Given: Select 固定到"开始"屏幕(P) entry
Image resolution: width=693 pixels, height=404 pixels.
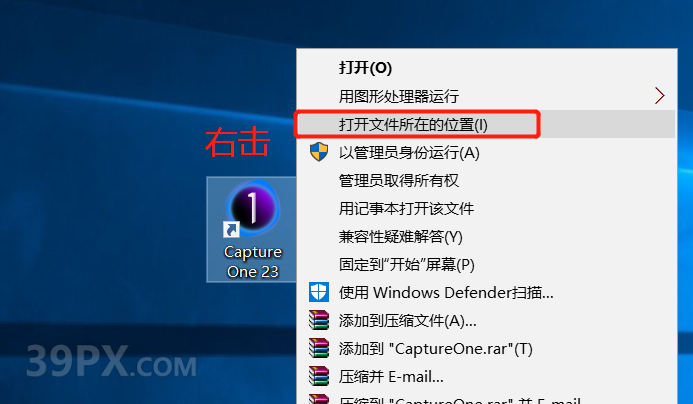Looking at the screenshot, I should pos(487,264).
